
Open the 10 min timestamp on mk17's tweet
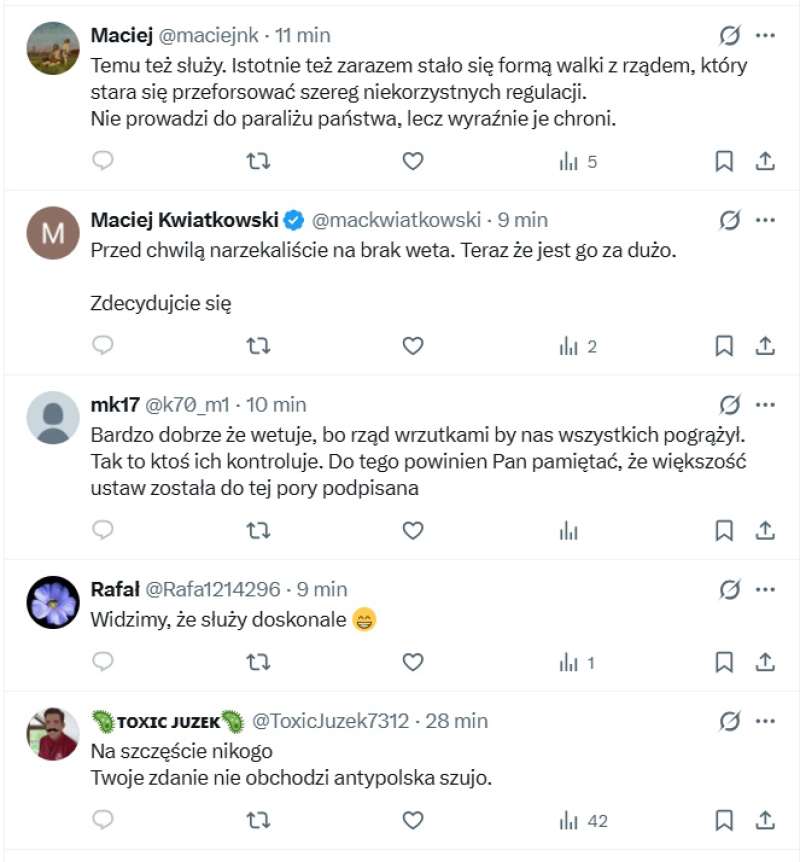click(x=278, y=405)
